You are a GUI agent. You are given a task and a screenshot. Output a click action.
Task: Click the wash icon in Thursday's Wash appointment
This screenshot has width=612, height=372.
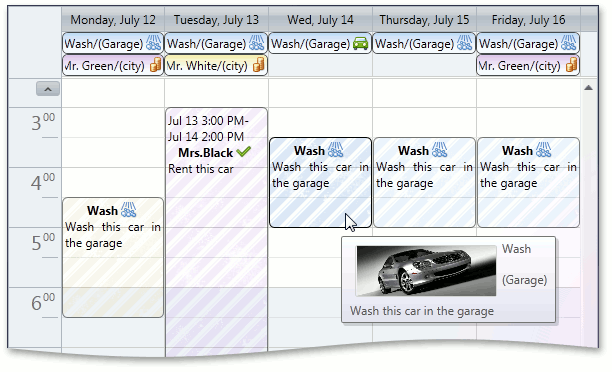pos(439,150)
